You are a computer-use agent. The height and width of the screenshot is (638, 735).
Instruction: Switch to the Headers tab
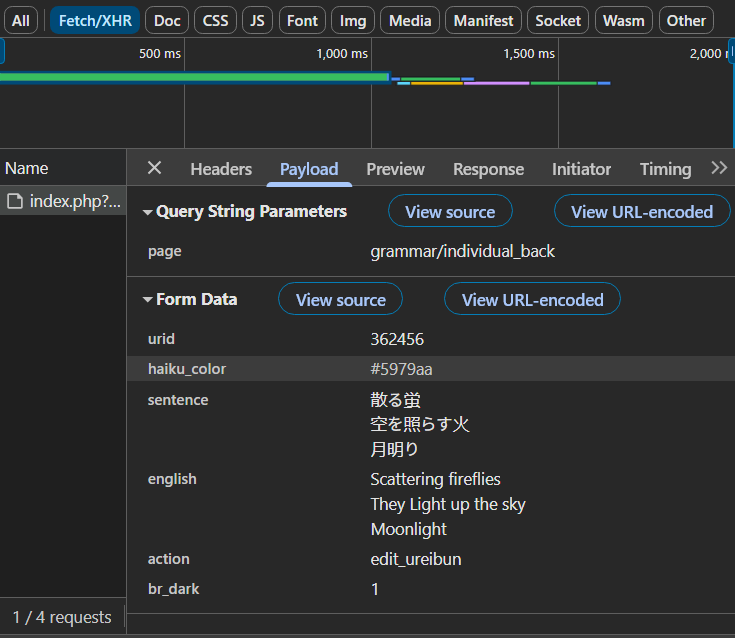(221, 169)
